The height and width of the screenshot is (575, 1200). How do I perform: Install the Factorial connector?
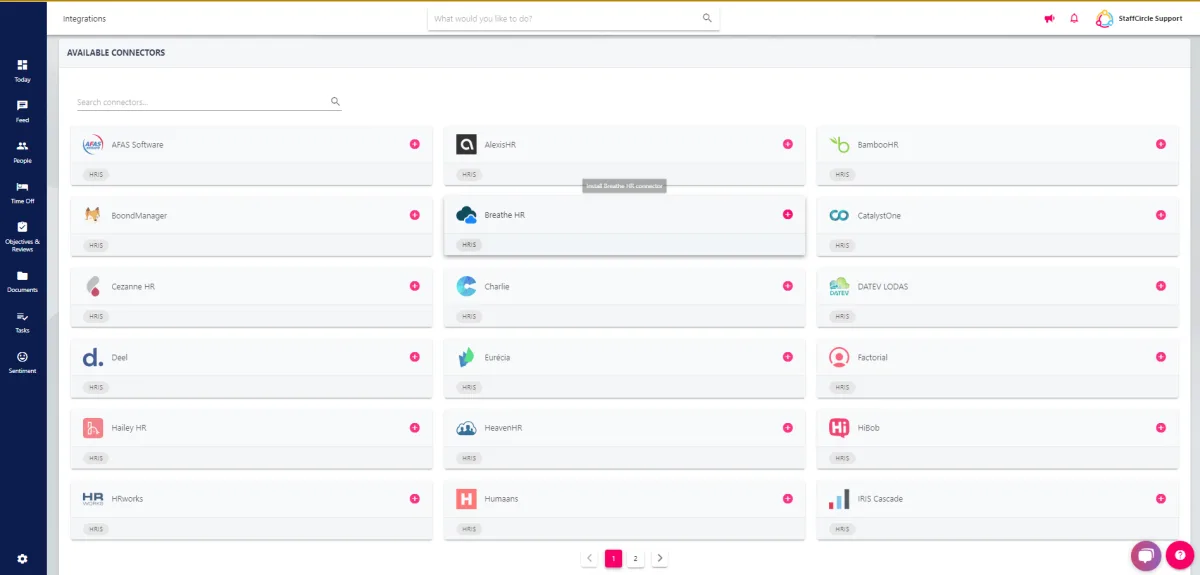1160,357
